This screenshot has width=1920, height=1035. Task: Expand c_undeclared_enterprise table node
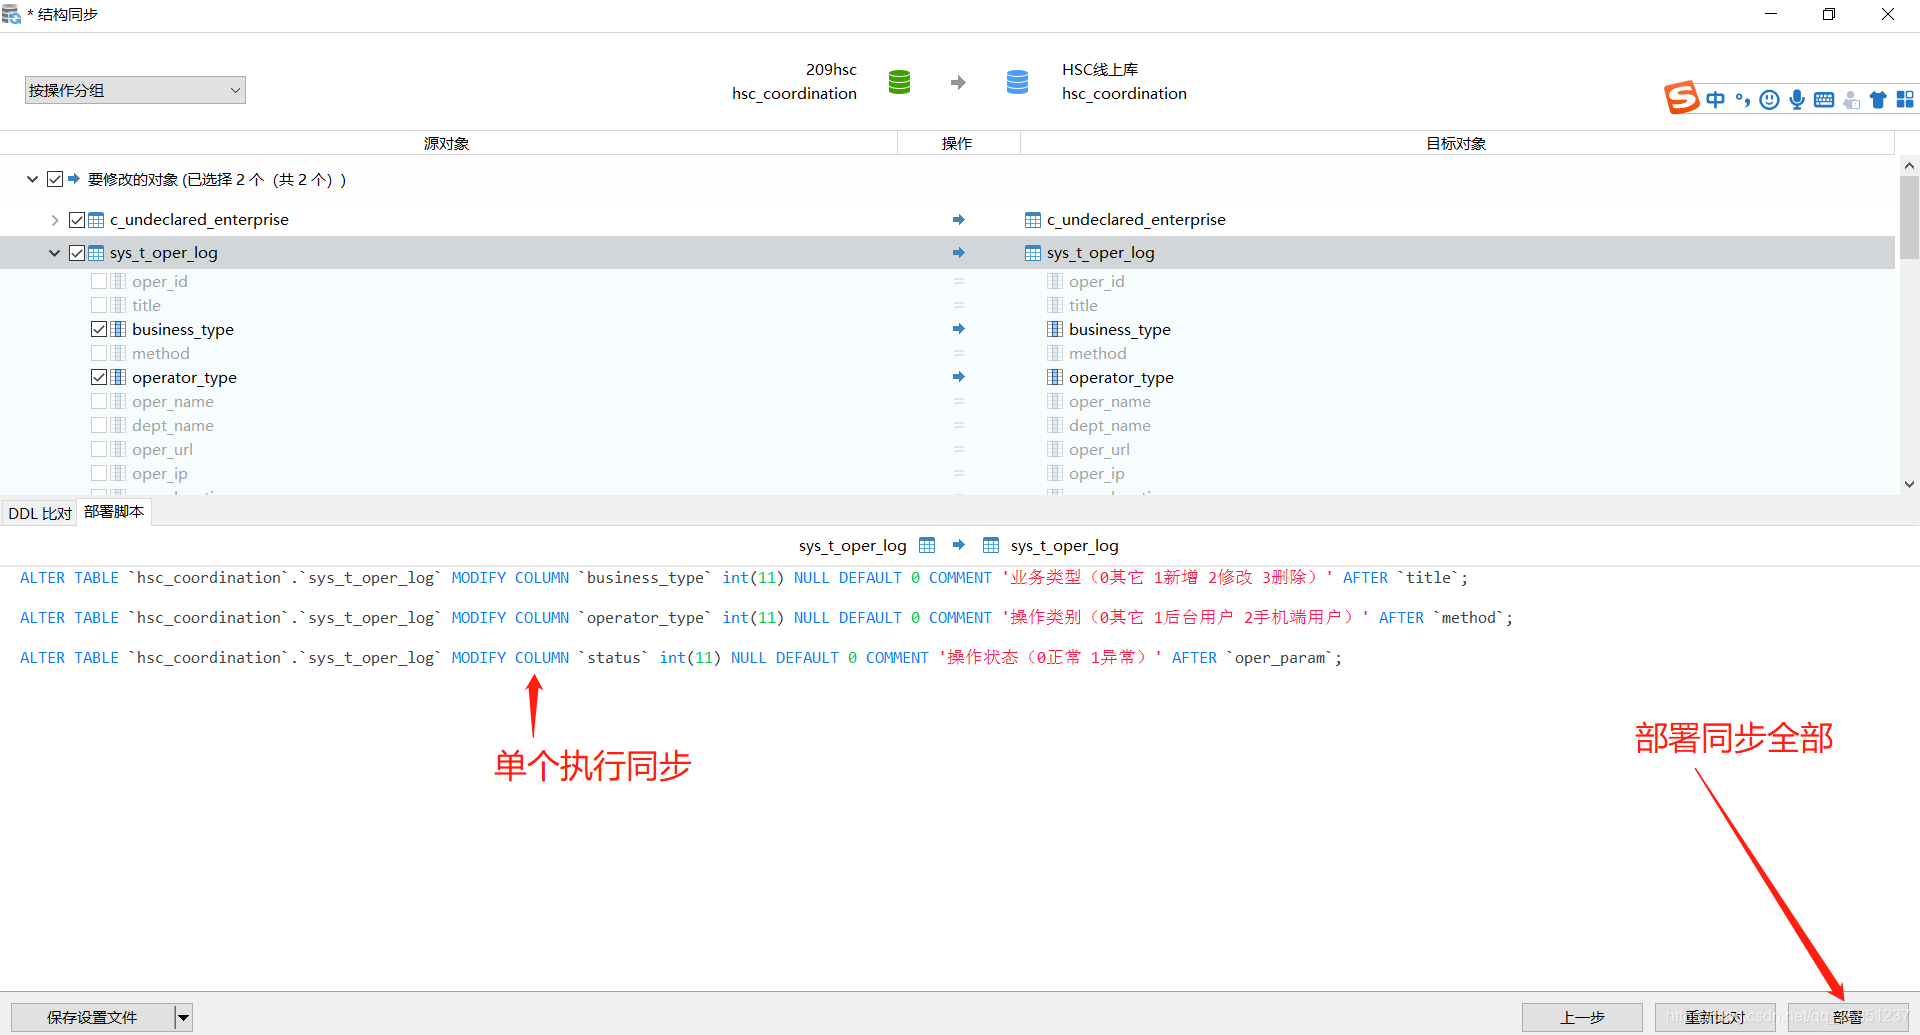click(x=55, y=220)
